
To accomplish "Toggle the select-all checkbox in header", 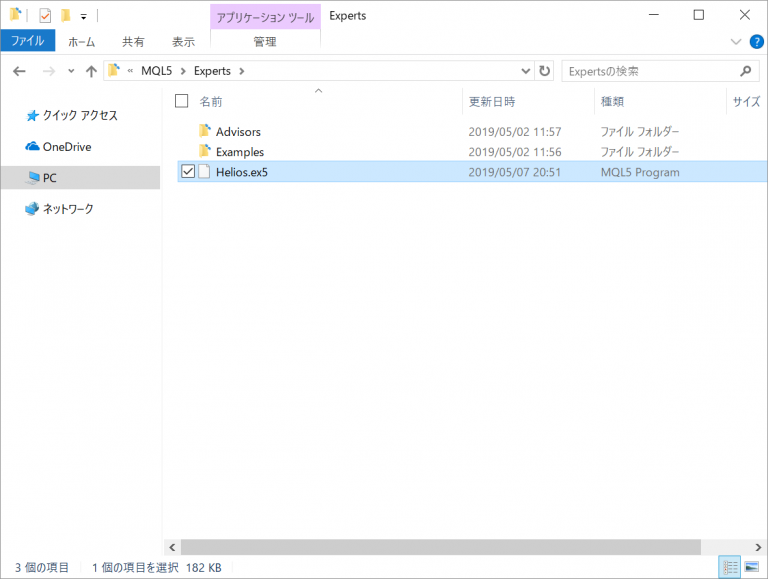I will tap(181, 101).
